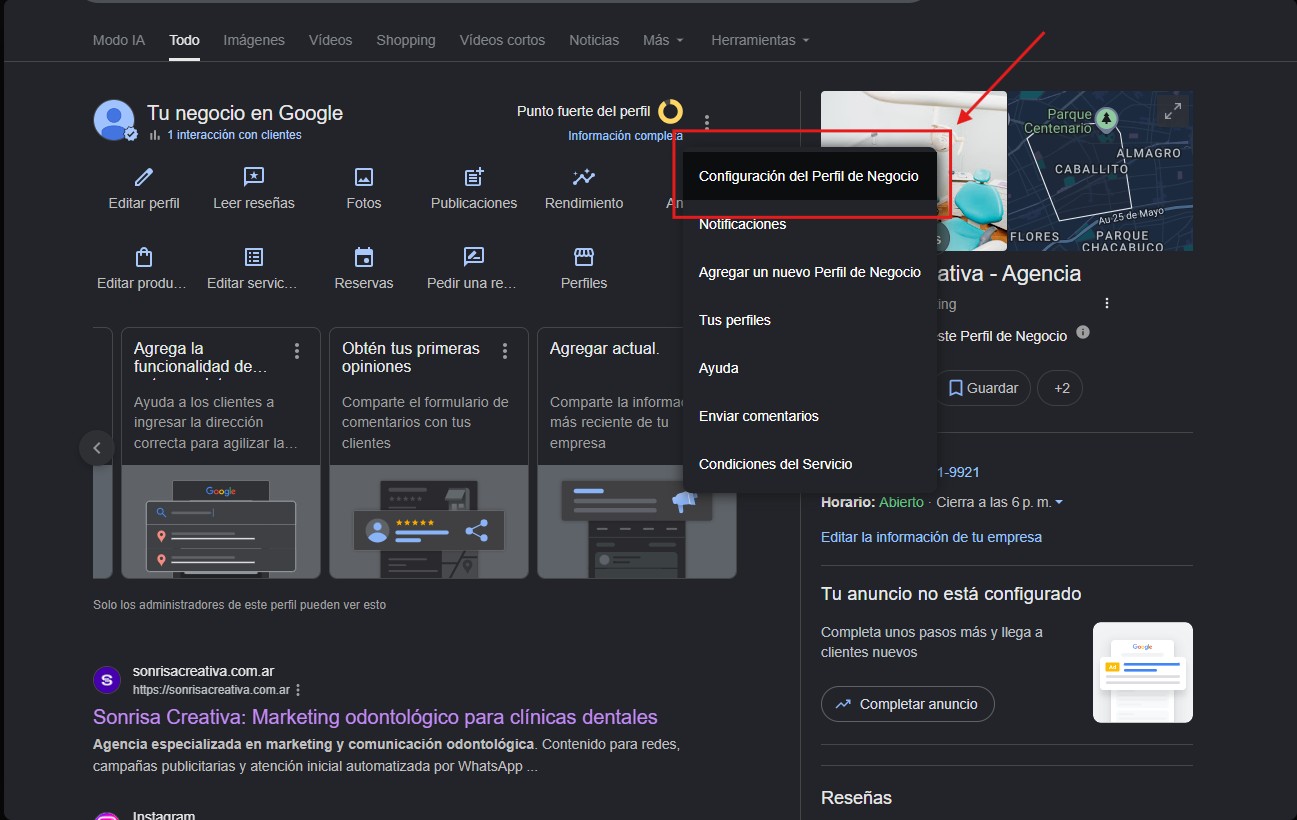Click the Guardar button

pyautogui.click(x=983, y=388)
